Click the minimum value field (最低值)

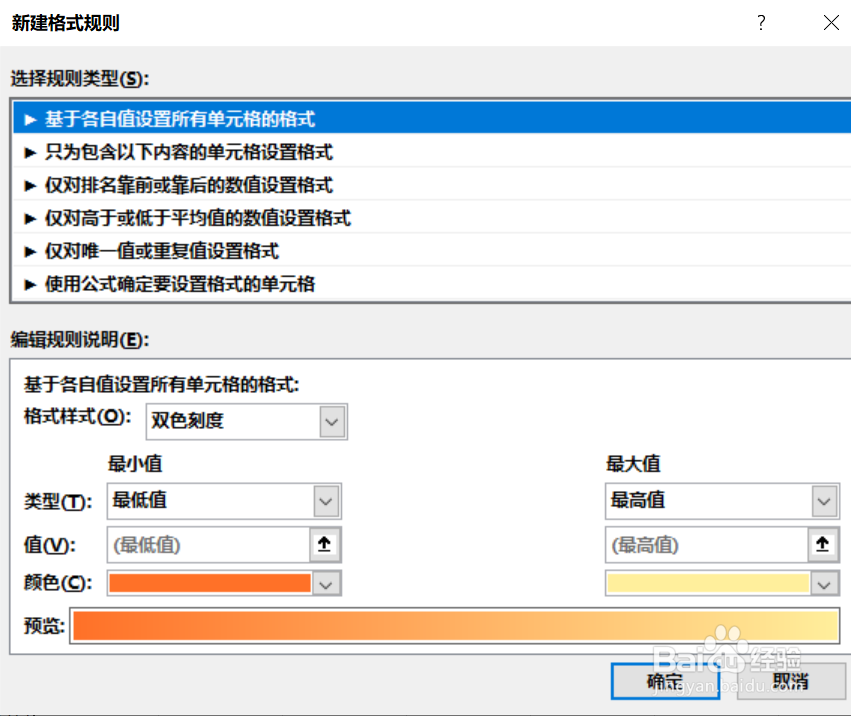point(208,544)
